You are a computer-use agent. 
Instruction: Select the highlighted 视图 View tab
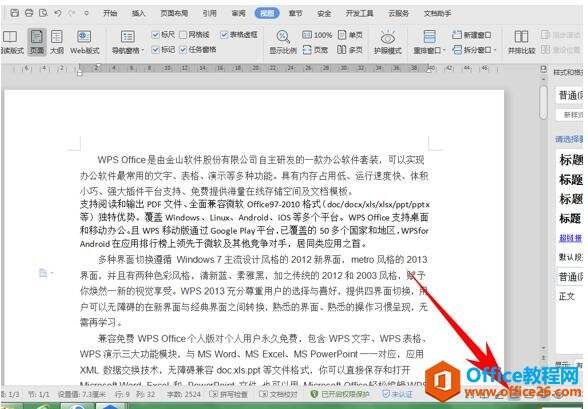tap(267, 13)
